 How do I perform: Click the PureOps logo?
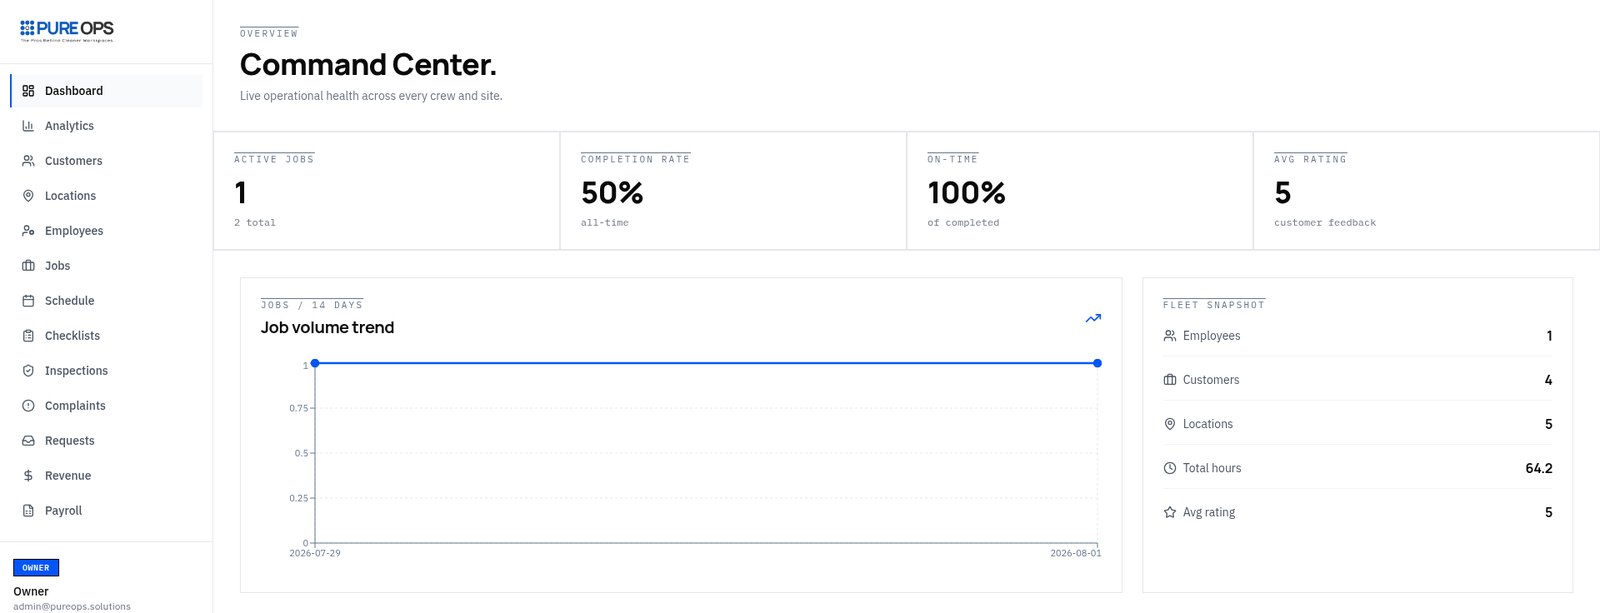(x=67, y=31)
